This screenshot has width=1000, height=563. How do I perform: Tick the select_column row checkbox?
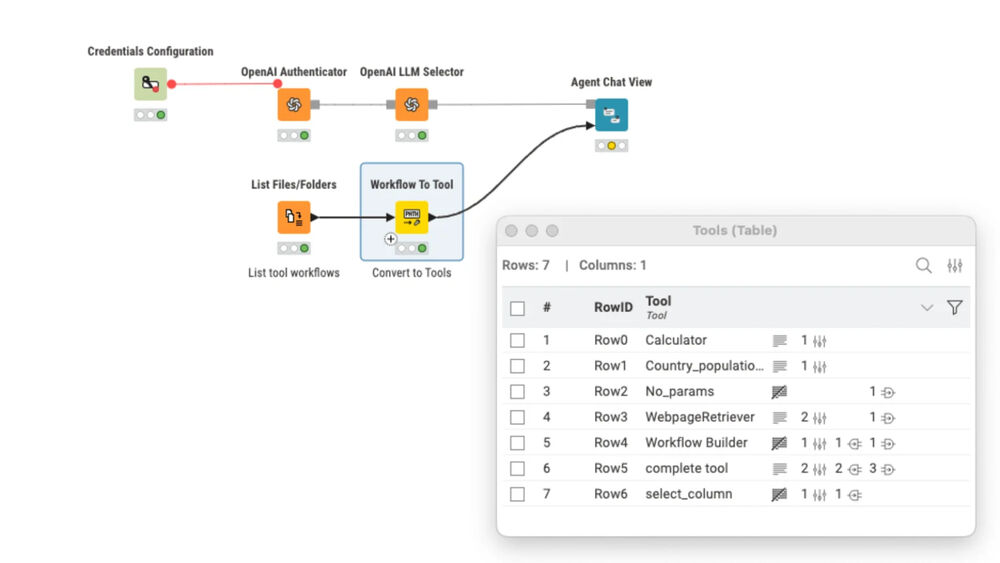tap(517, 494)
